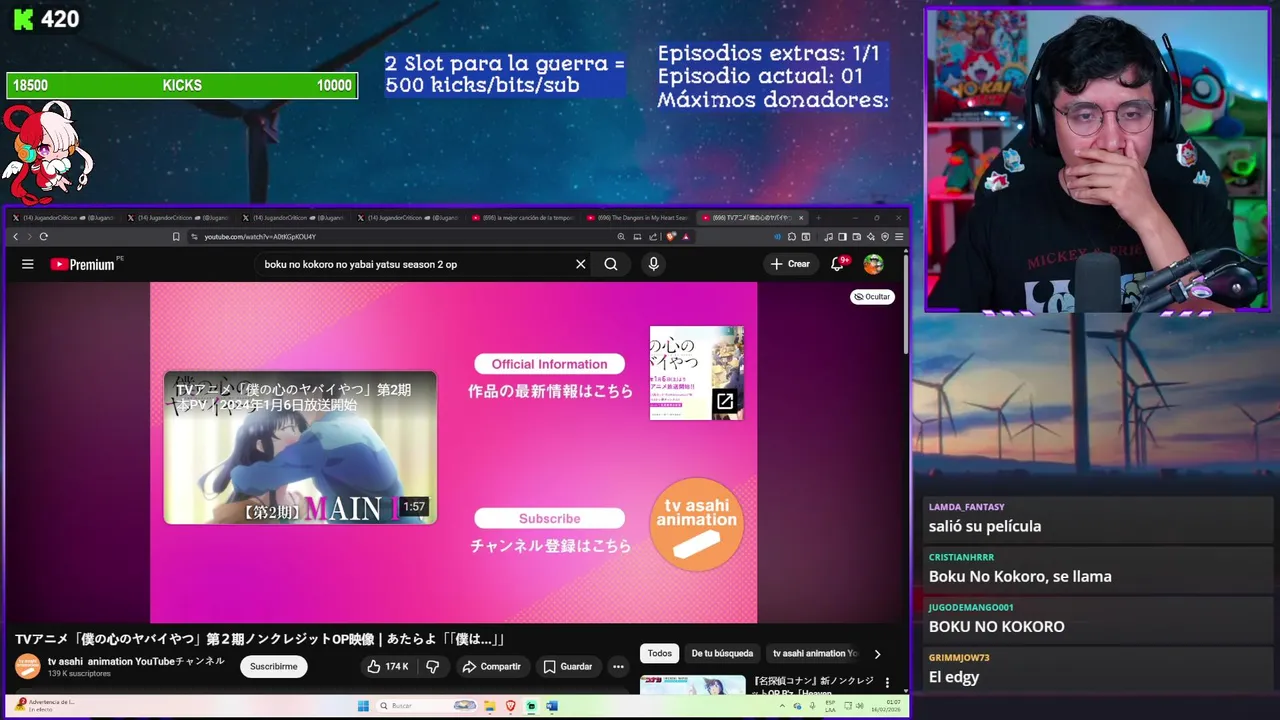The width and height of the screenshot is (1280, 720).
Task: Reload the YouTube page
Action: pos(43,237)
